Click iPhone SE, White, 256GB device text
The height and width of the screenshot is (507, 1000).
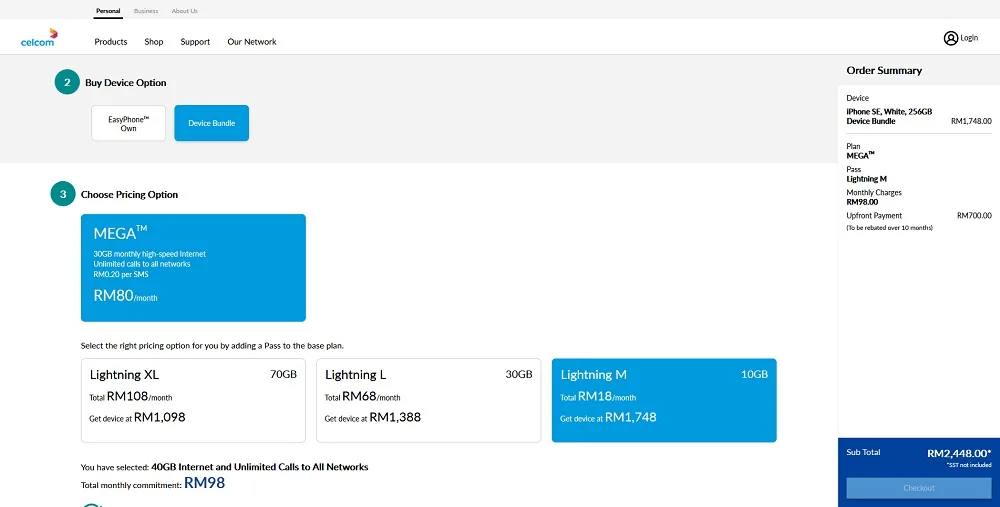(x=889, y=111)
